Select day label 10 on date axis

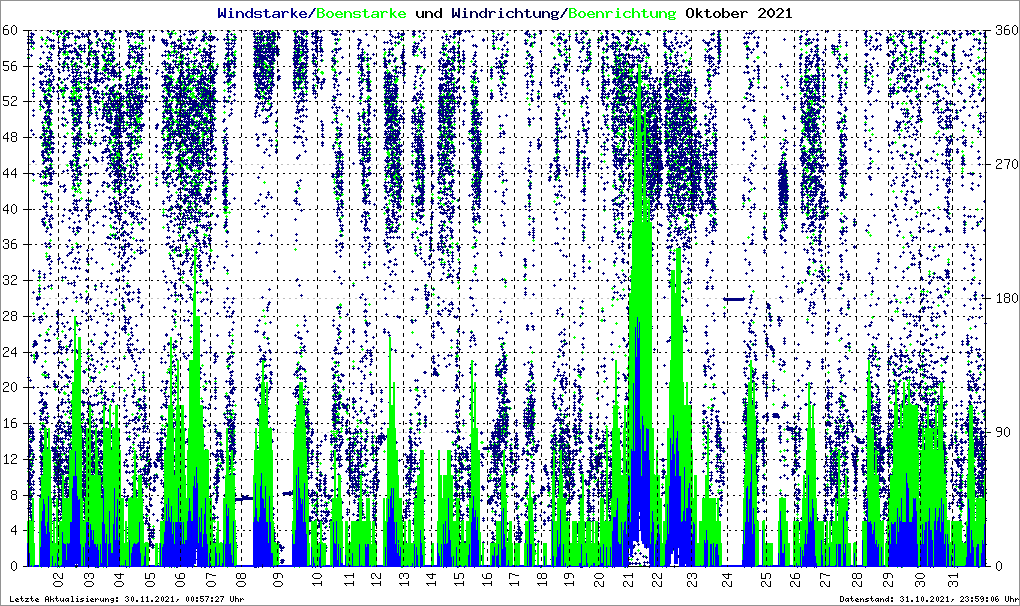pyautogui.click(x=317, y=577)
